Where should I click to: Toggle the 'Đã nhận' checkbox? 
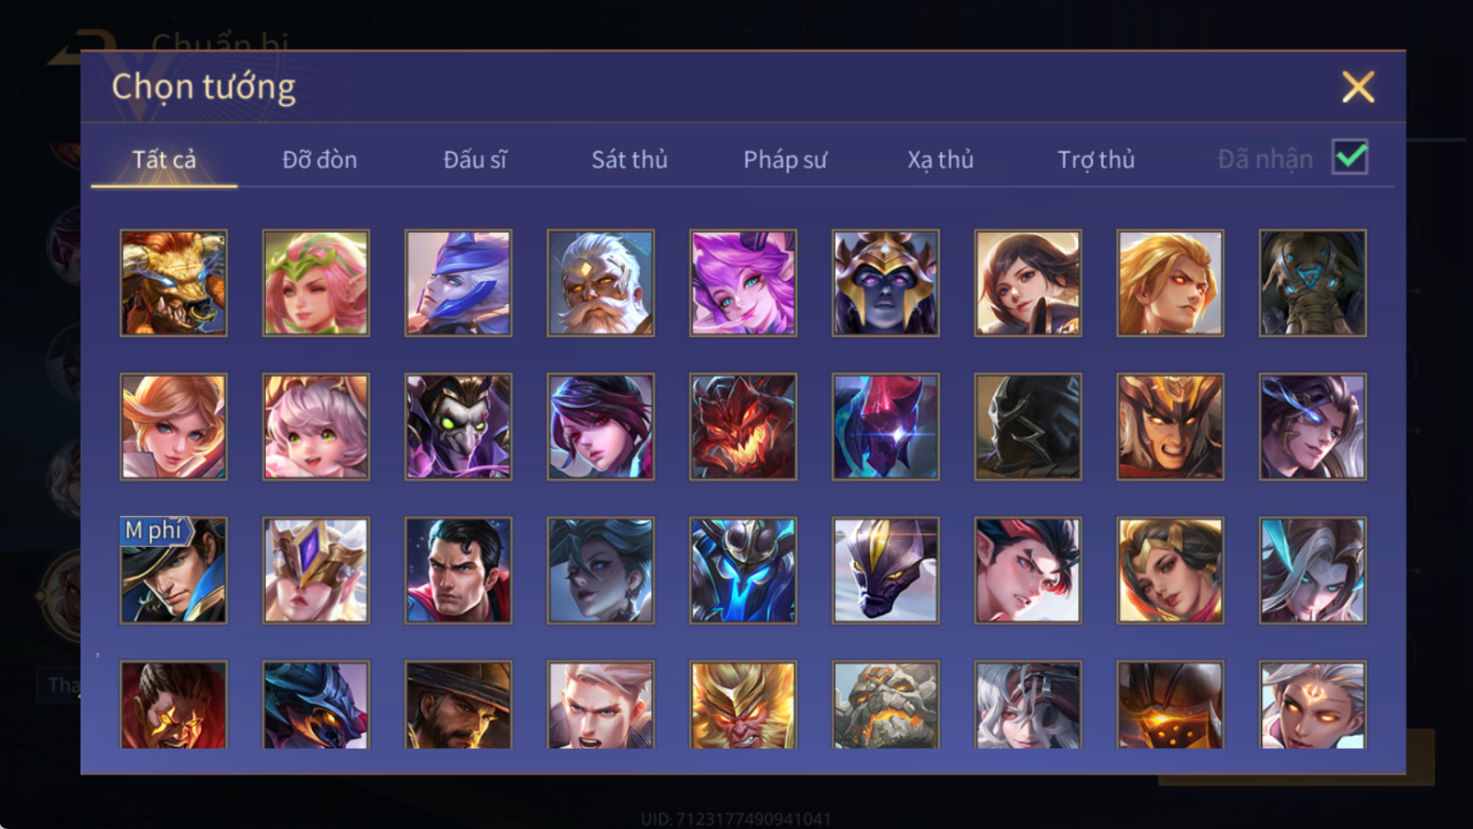pyautogui.click(x=1350, y=157)
